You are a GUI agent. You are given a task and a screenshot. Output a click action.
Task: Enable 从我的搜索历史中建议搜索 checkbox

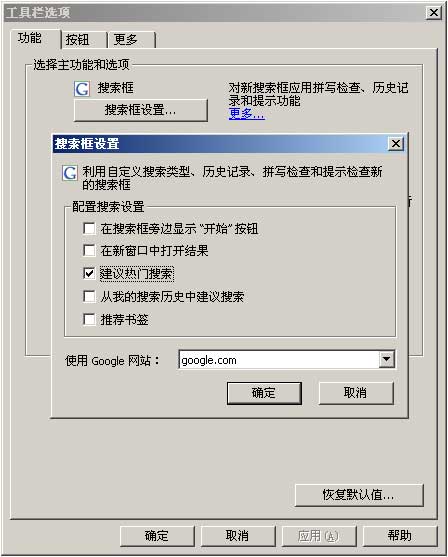[x=89, y=296]
